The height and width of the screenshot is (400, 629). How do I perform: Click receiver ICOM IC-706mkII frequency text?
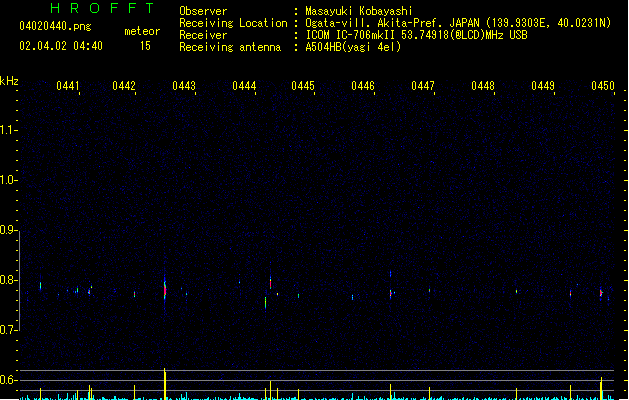[x=416, y=35]
